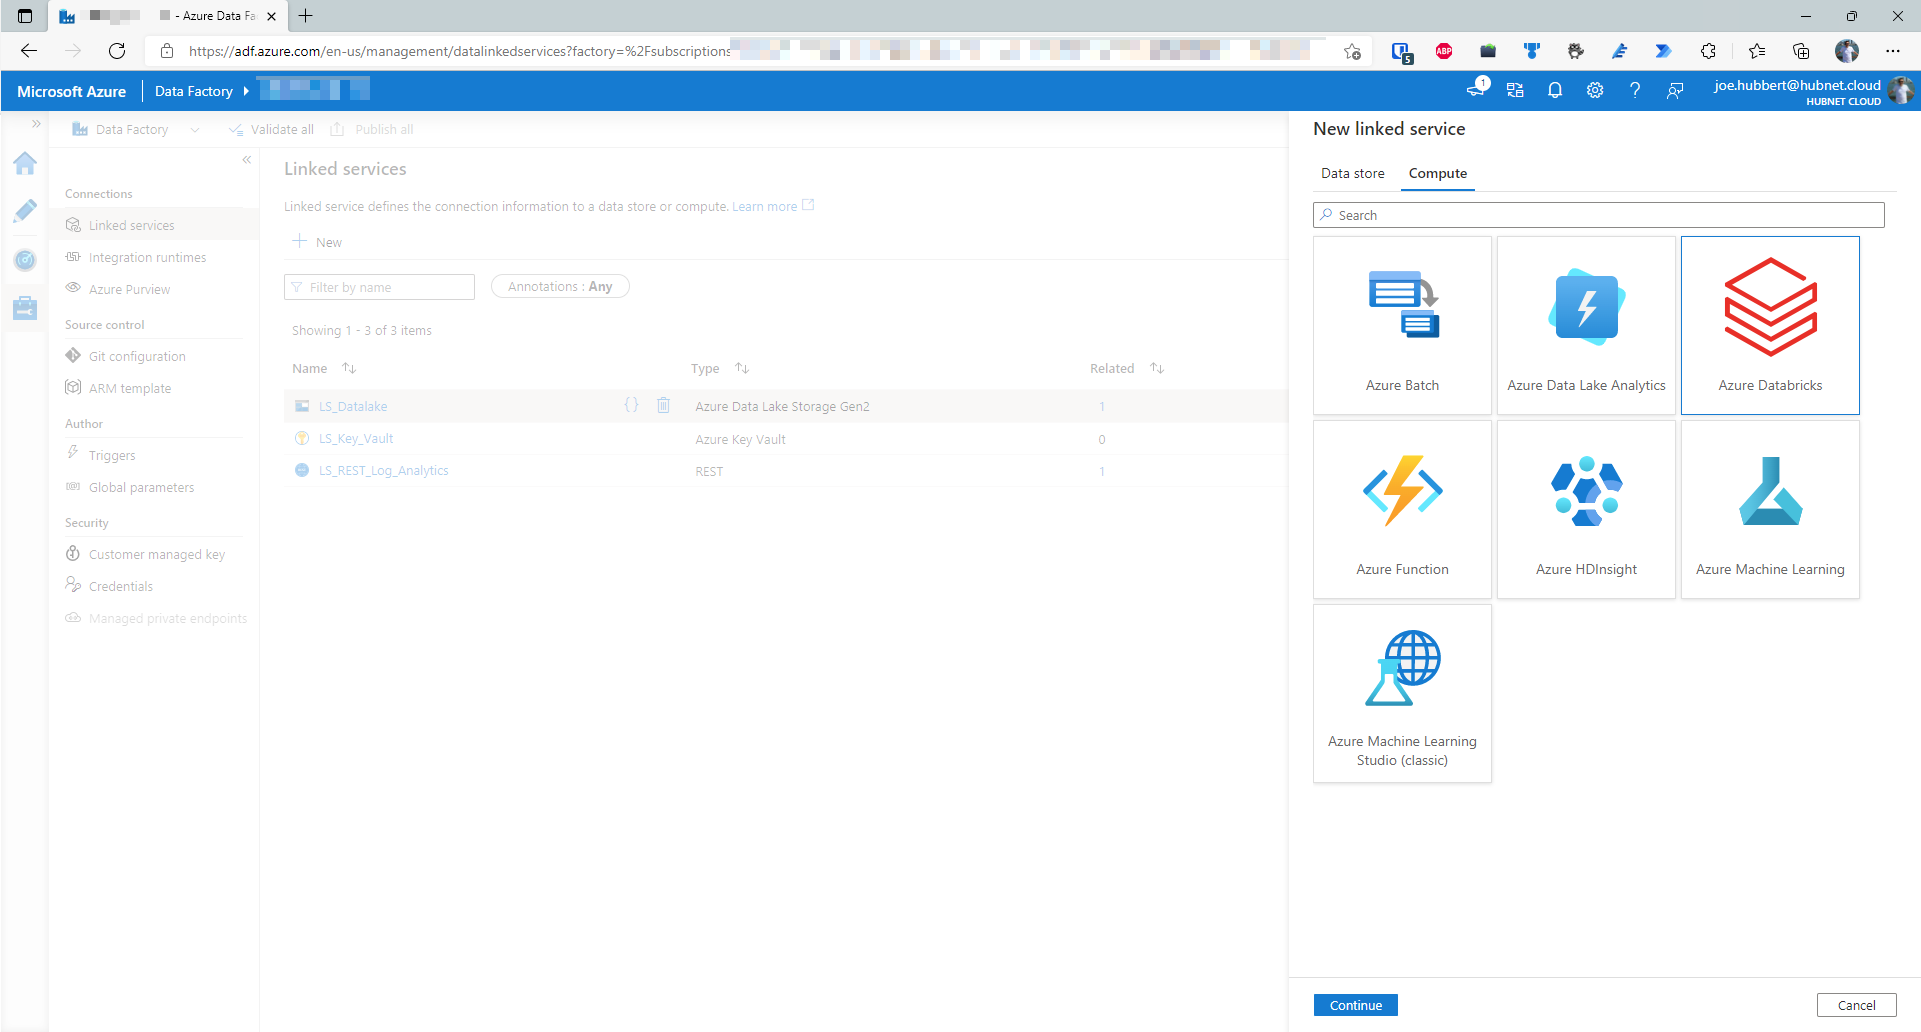
Task: Pick the Azure Function tile
Action: 1402,509
